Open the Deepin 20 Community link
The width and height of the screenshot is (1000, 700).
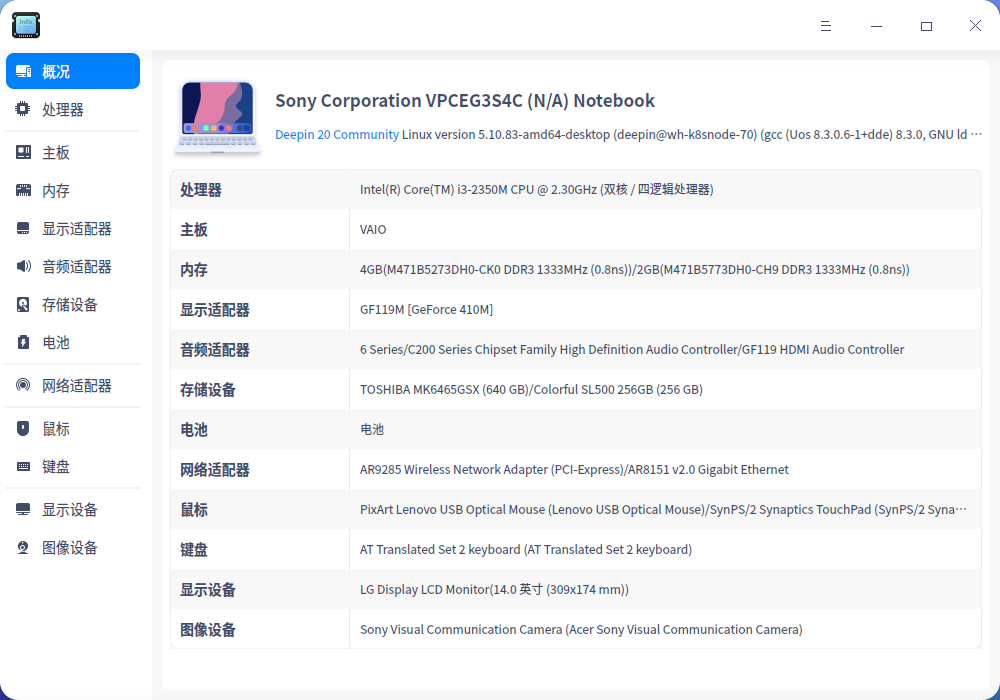[x=339, y=132]
